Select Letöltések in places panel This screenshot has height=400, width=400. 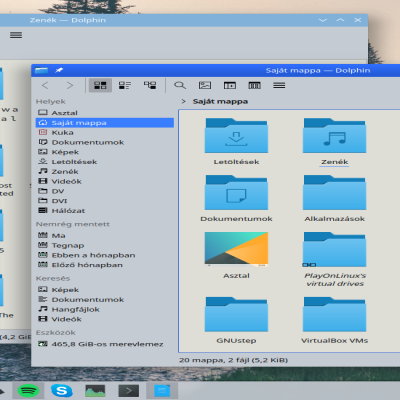pos(105,162)
